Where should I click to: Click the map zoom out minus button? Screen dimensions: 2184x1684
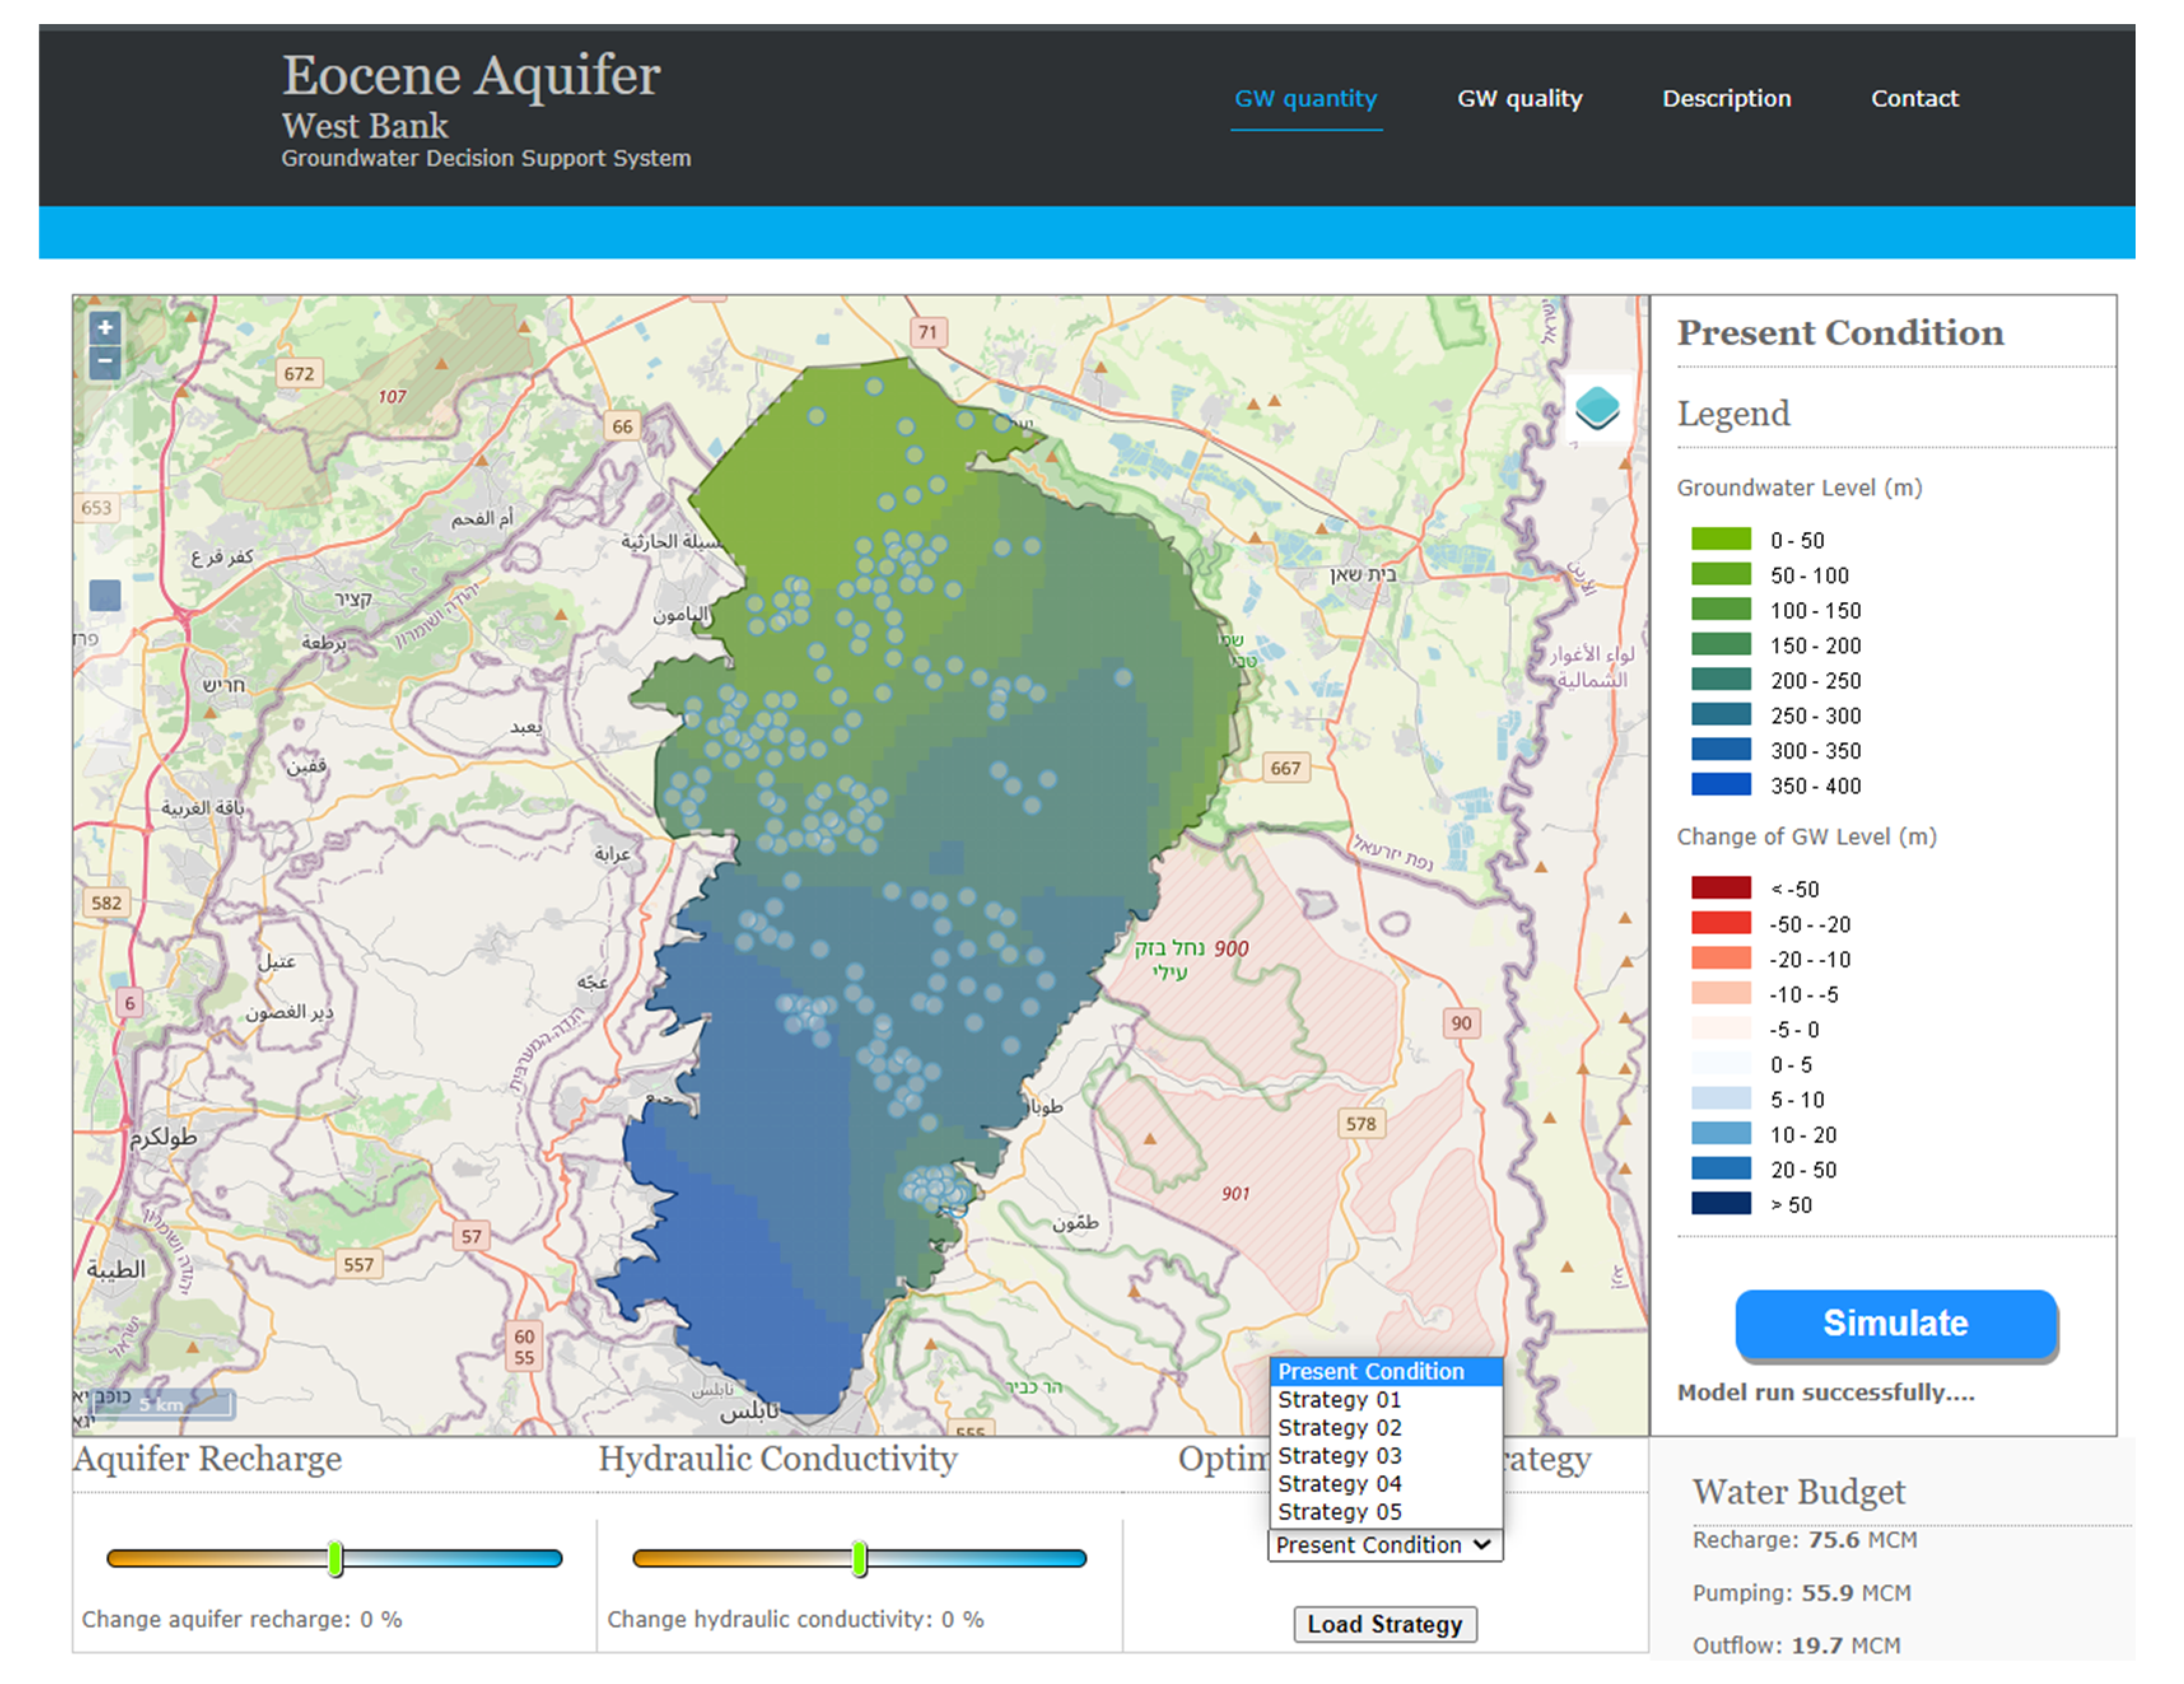(105, 361)
